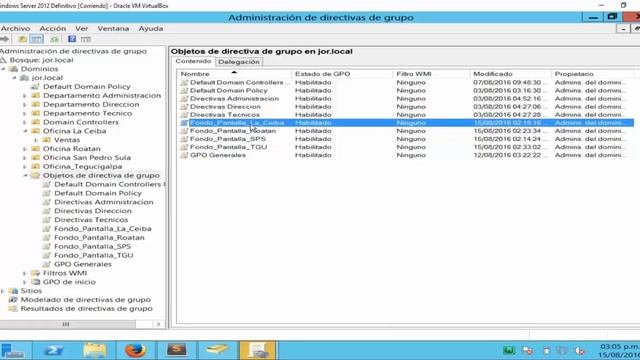Click modified date 12/08/2016 03:22:22

(507, 155)
